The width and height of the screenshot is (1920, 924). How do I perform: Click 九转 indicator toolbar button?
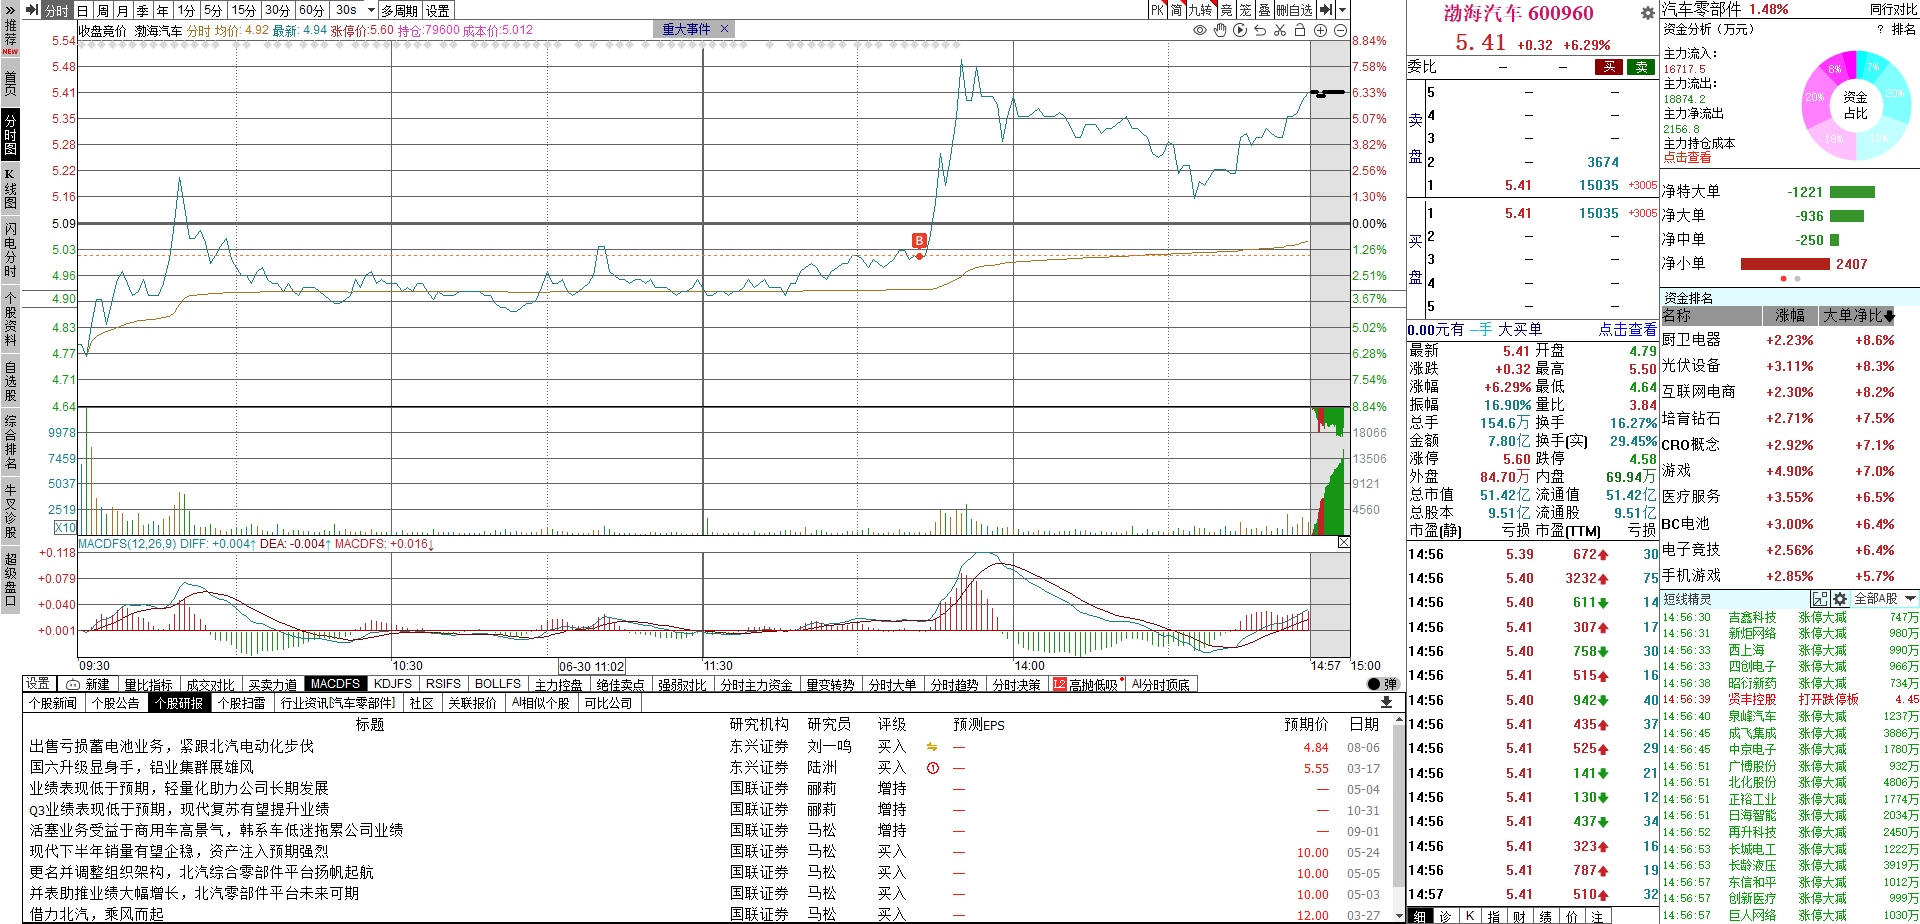(1200, 10)
